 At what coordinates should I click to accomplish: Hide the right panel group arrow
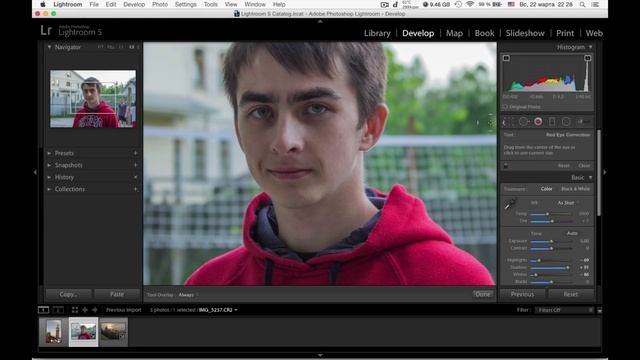[605, 172]
